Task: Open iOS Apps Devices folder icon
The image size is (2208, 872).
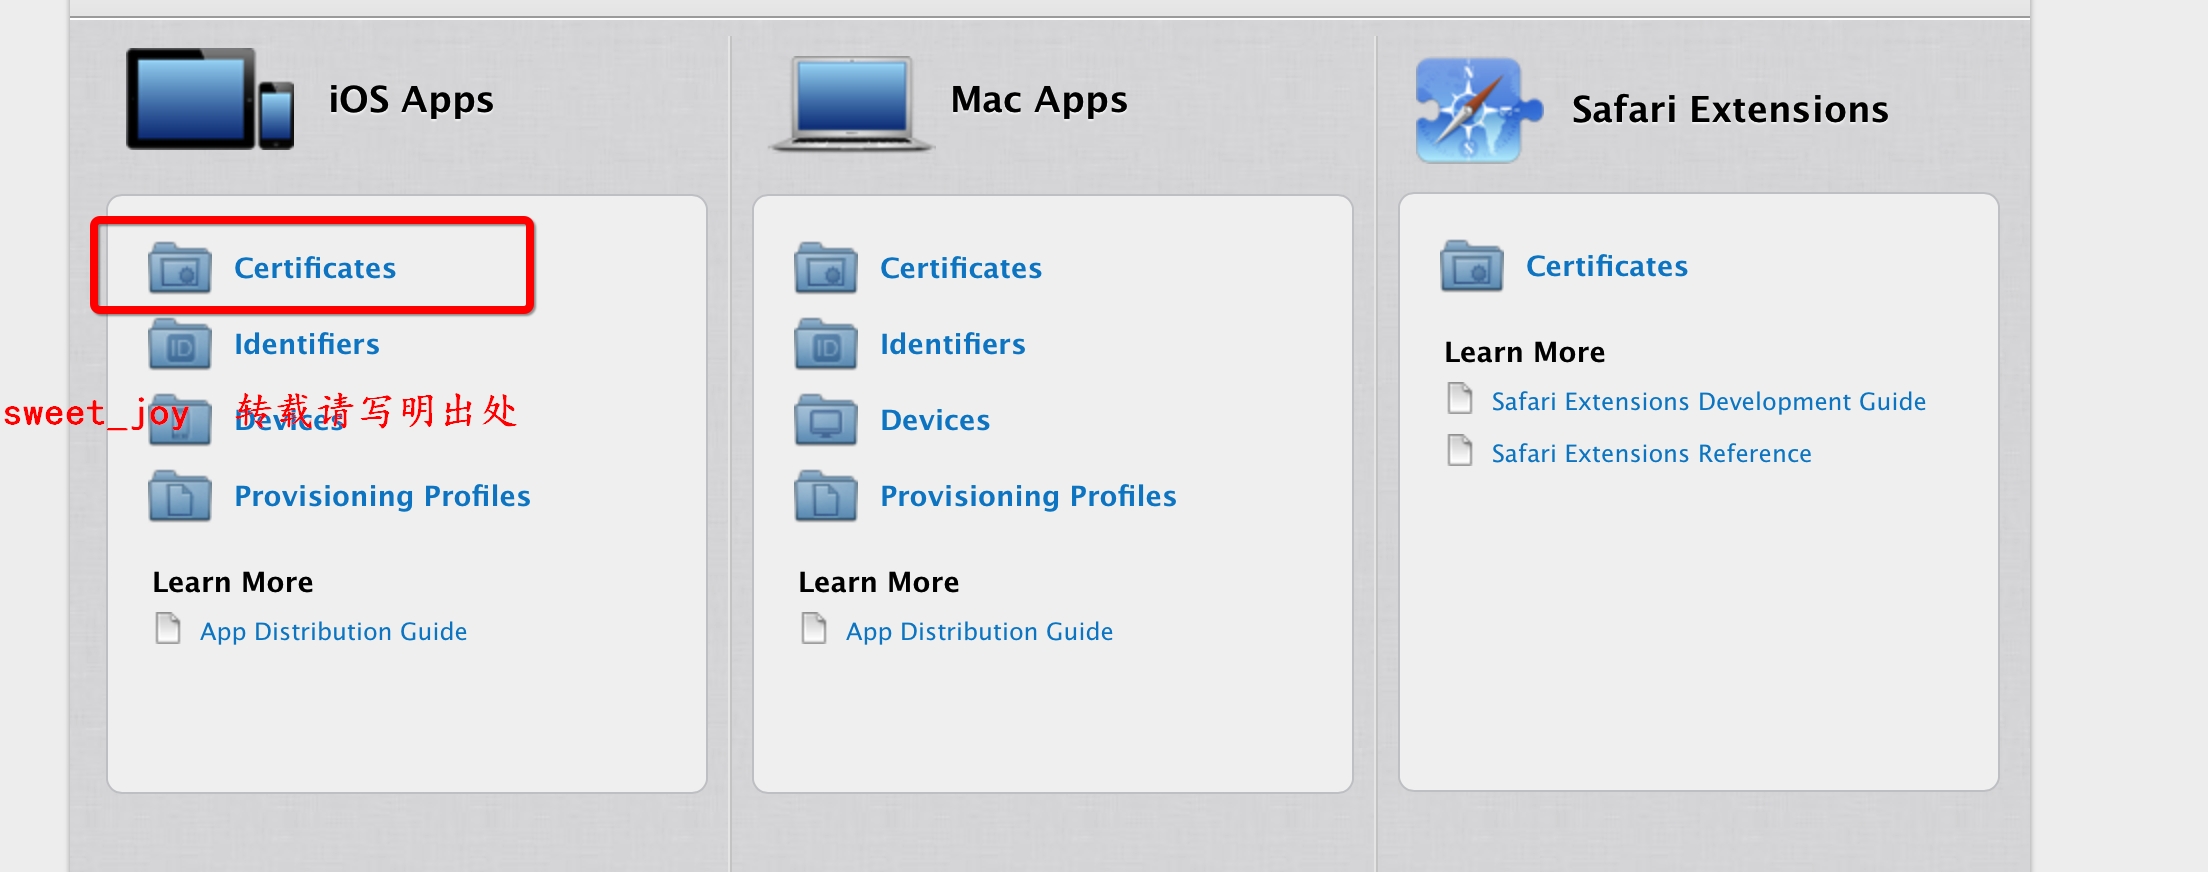Action: tap(180, 420)
